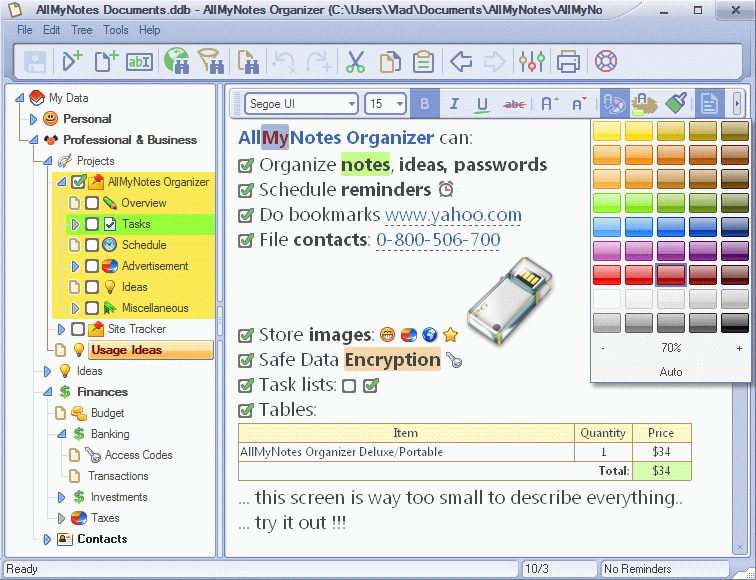Collapse the Professional & Business folder
This screenshot has height=580, width=756.
(x=33, y=140)
